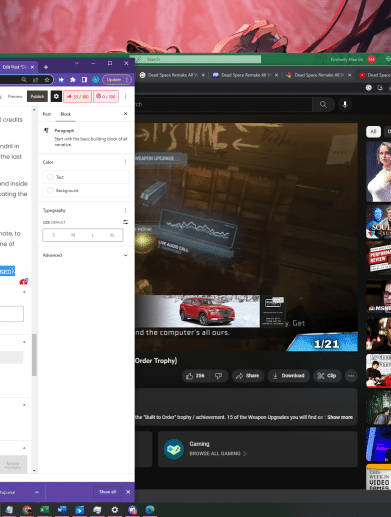Image resolution: width=391 pixels, height=517 pixels.
Task: Select the Text color option
Action: pyautogui.click(x=86, y=177)
